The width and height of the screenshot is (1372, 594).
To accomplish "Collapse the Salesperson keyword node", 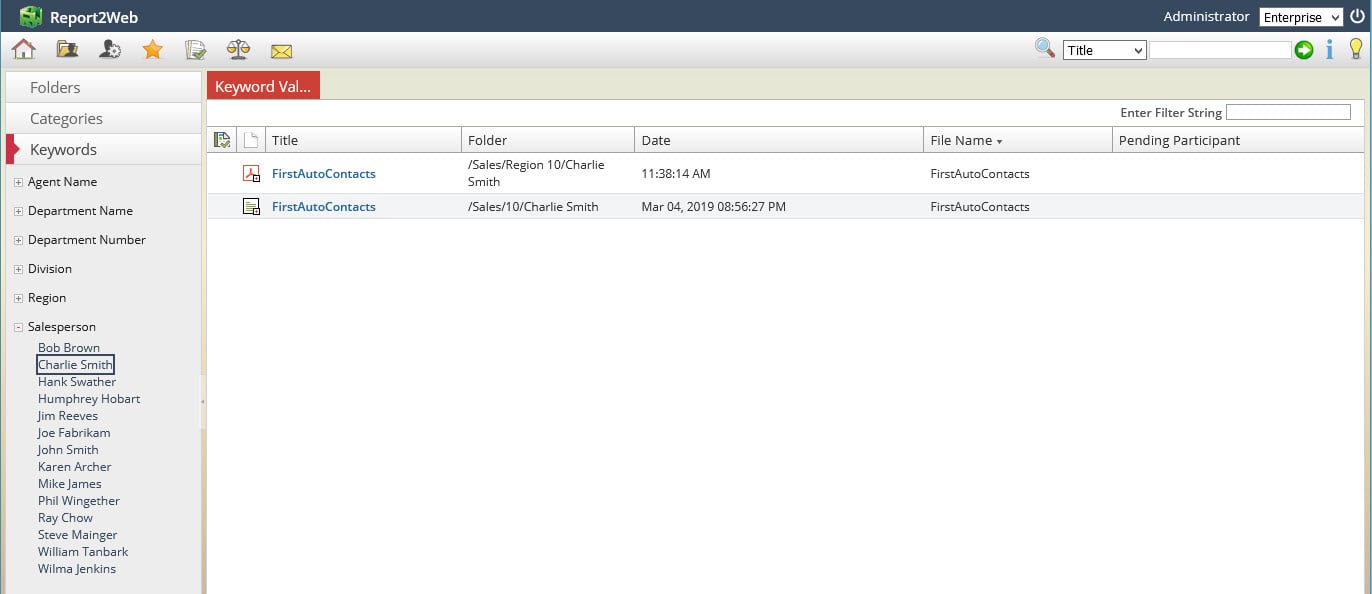I will pyautogui.click(x=19, y=327).
